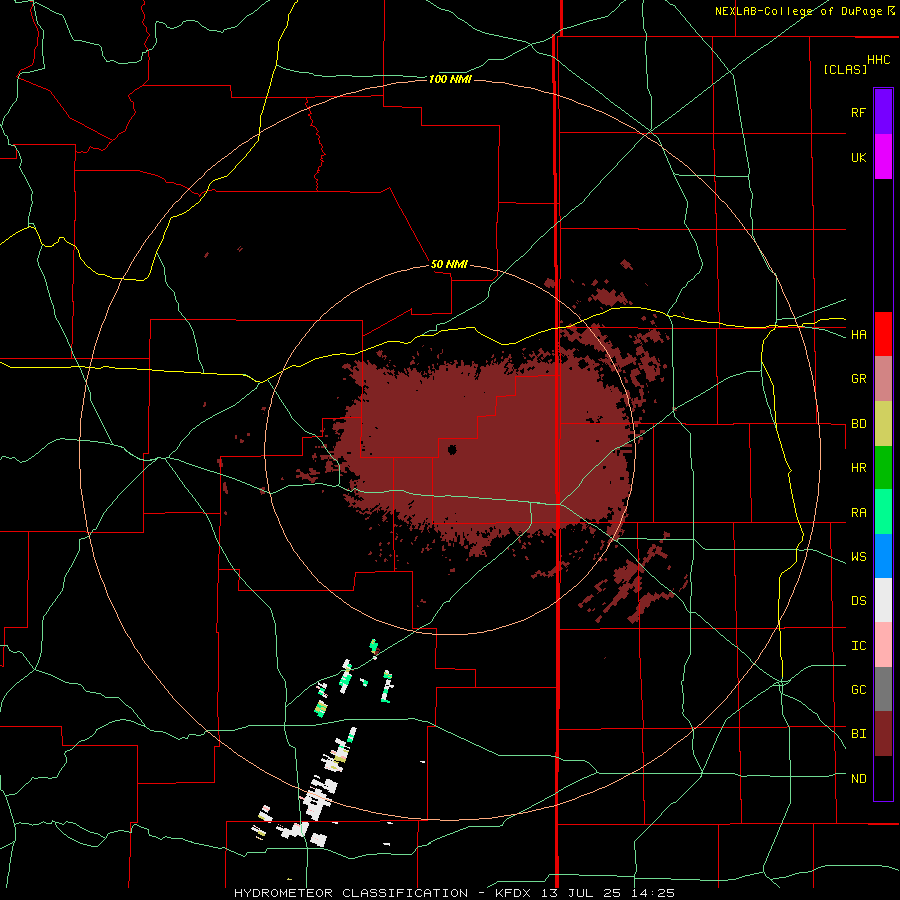Click the 100 NMI range ring label
Viewport: 900px width, 900px height.
(x=450, y=79)
